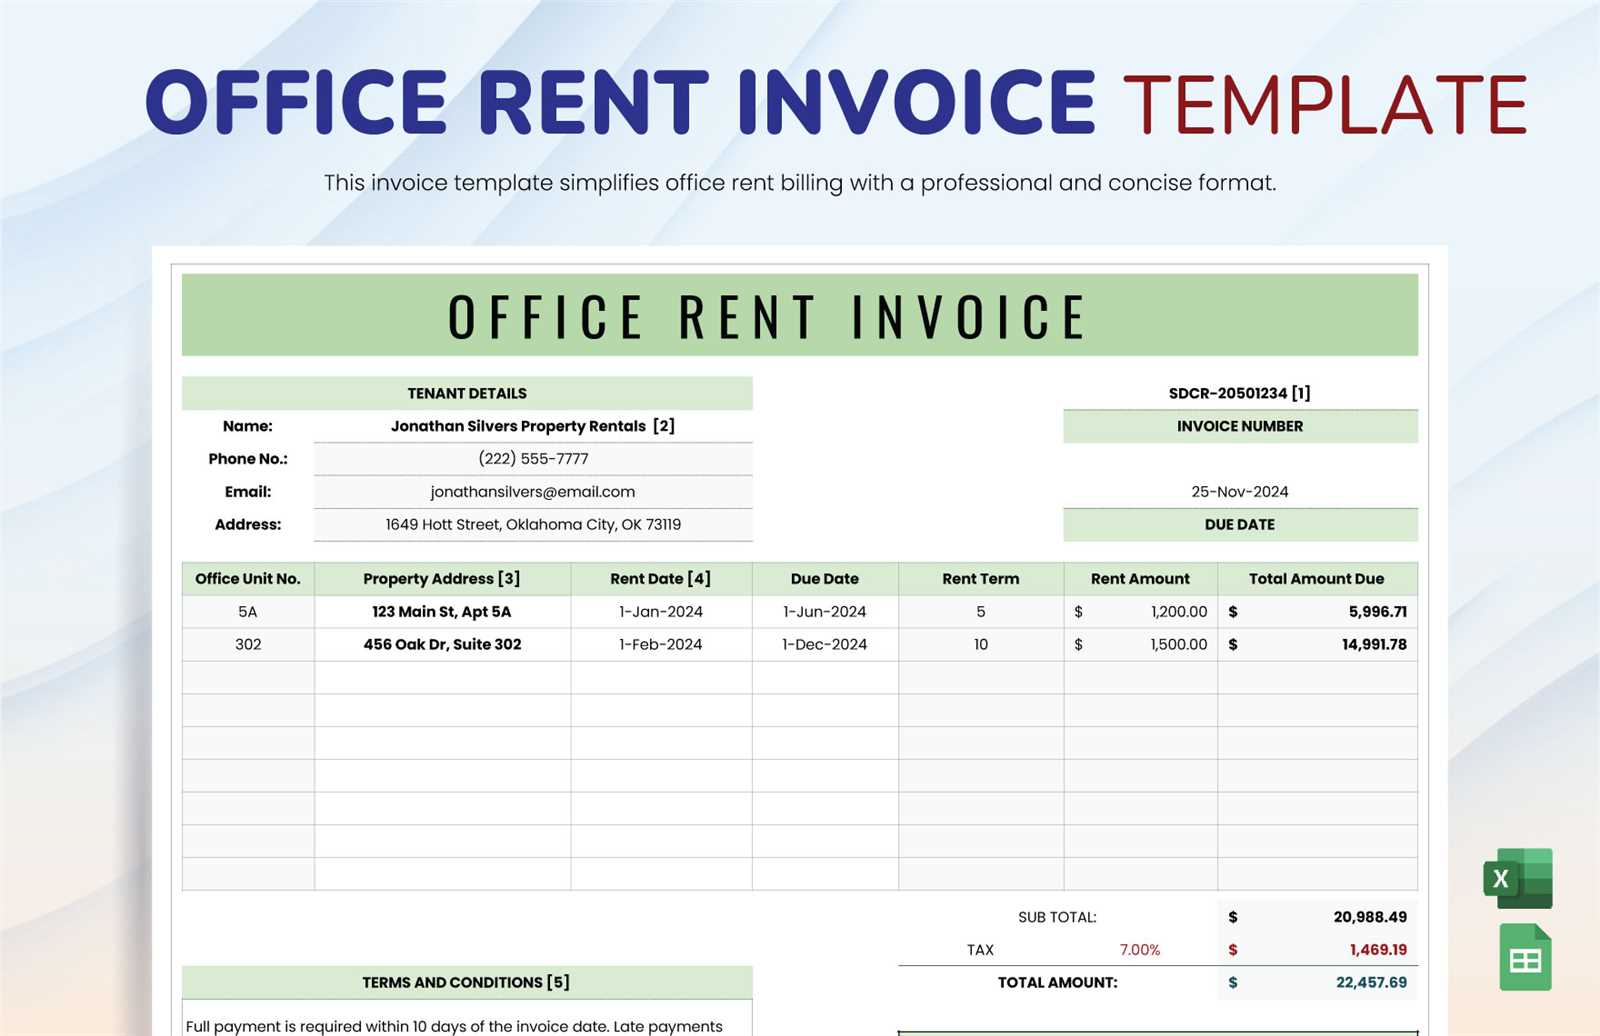Click the Rent Date column header

click(x=661, y=579)
